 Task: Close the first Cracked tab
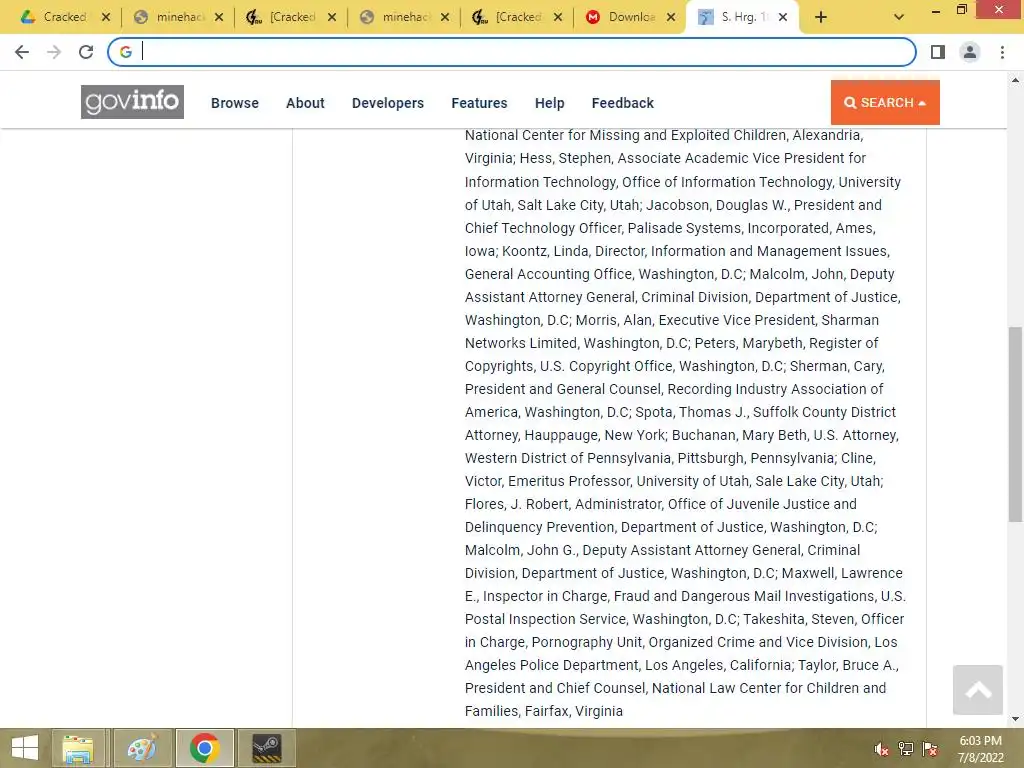point(106,18)
